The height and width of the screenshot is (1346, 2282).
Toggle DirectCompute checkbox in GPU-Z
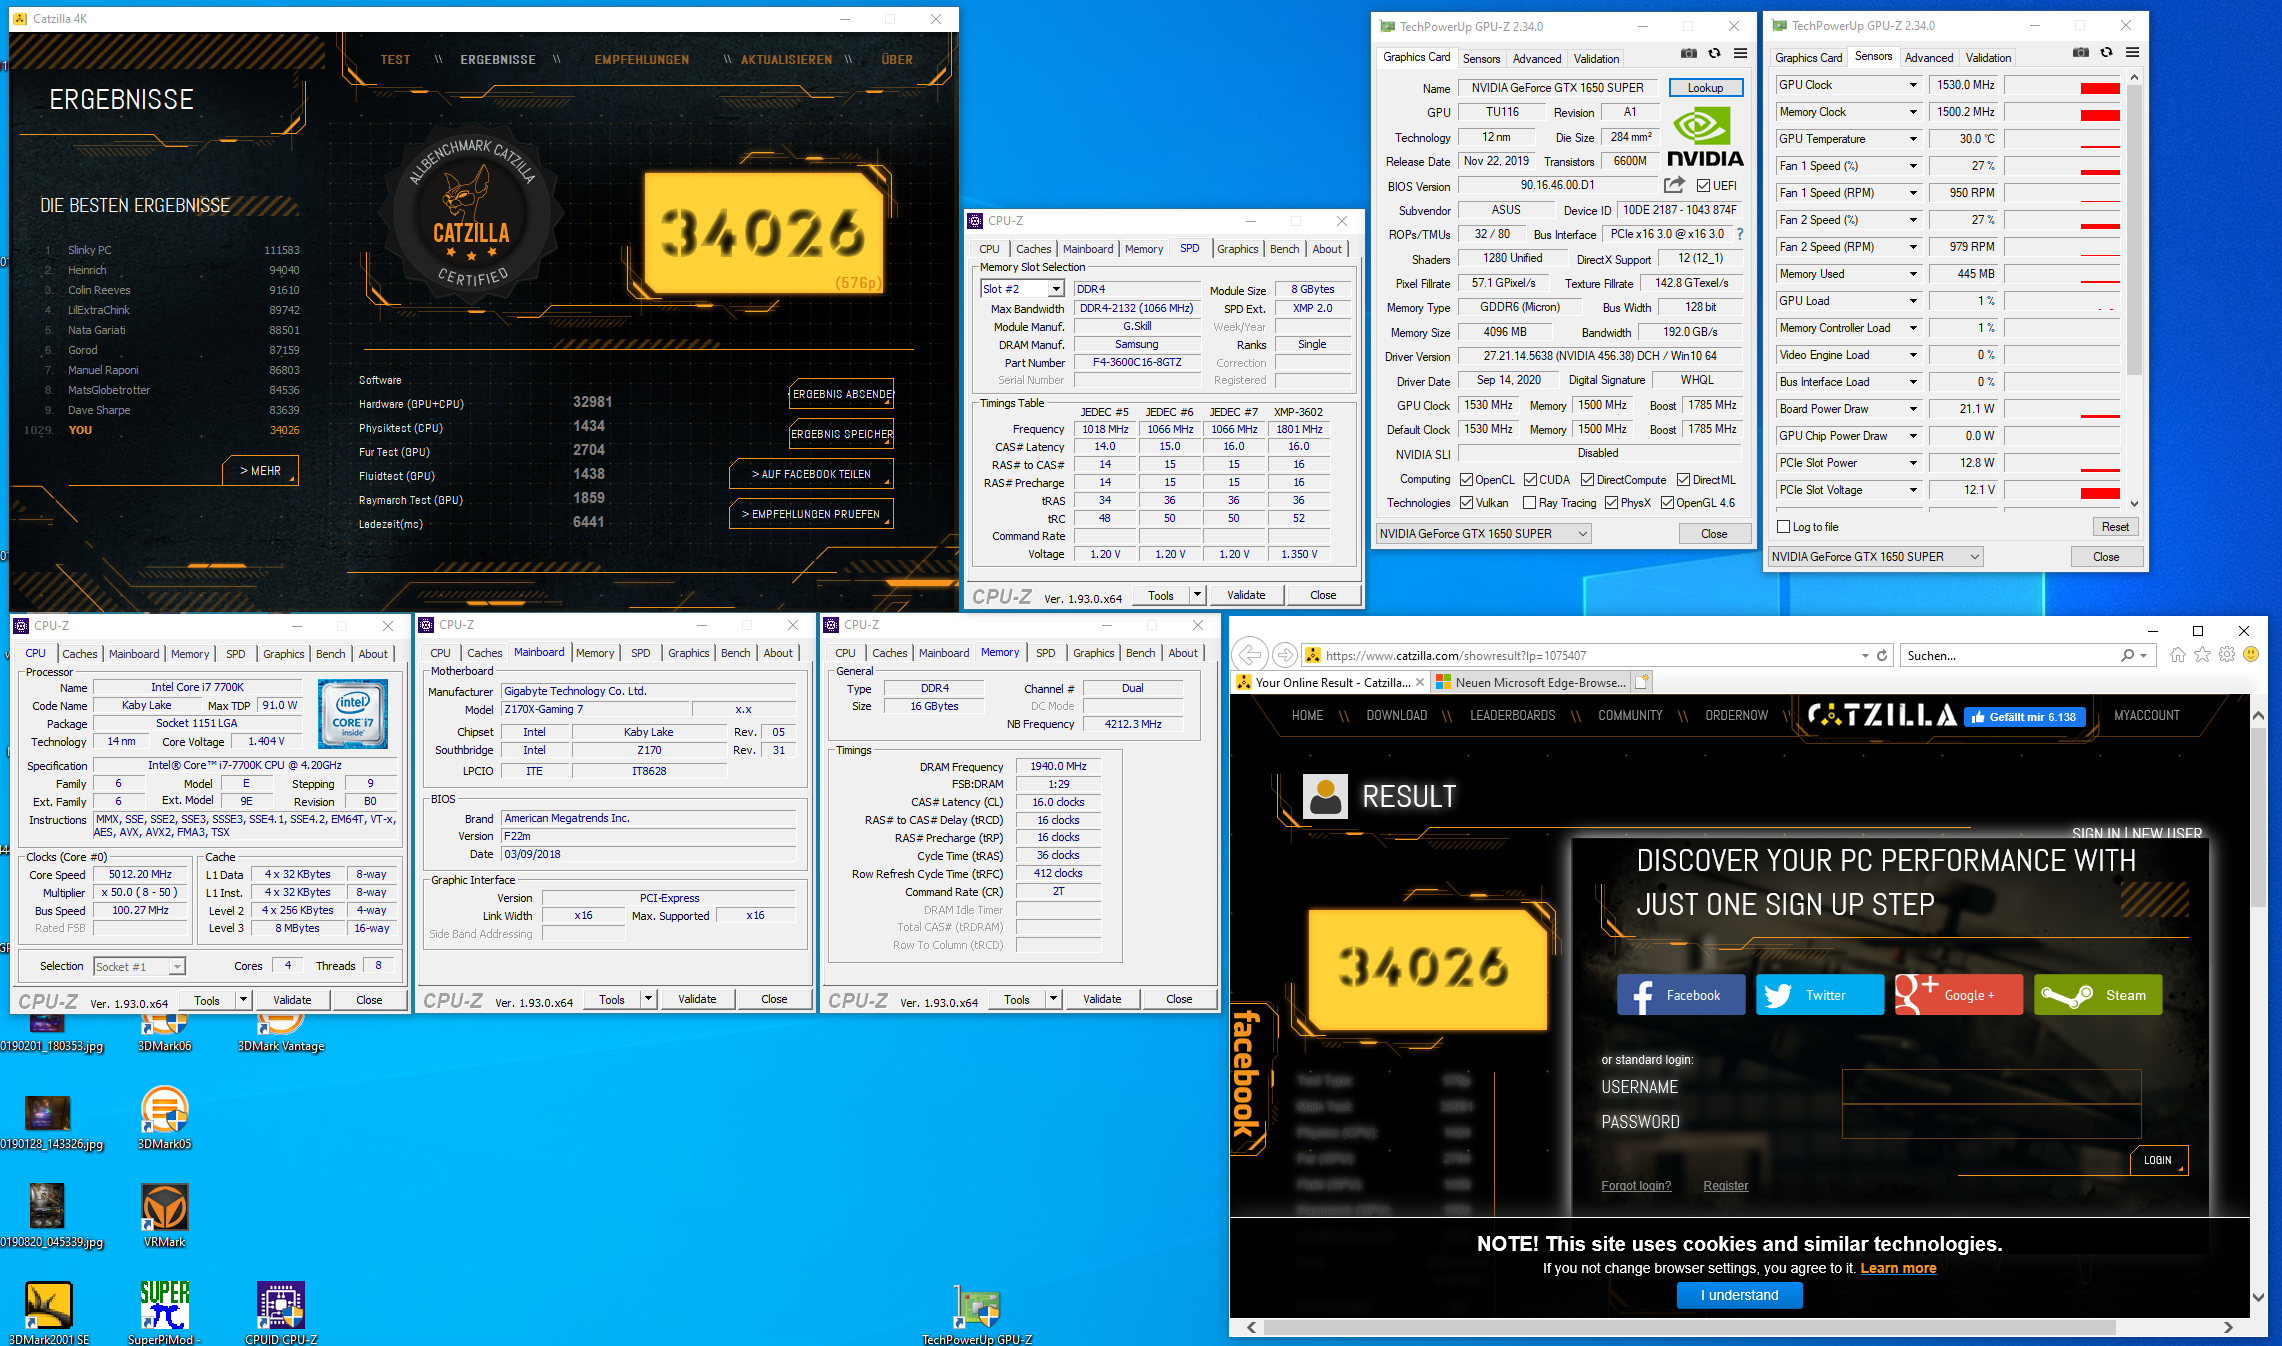(1588, 480)
